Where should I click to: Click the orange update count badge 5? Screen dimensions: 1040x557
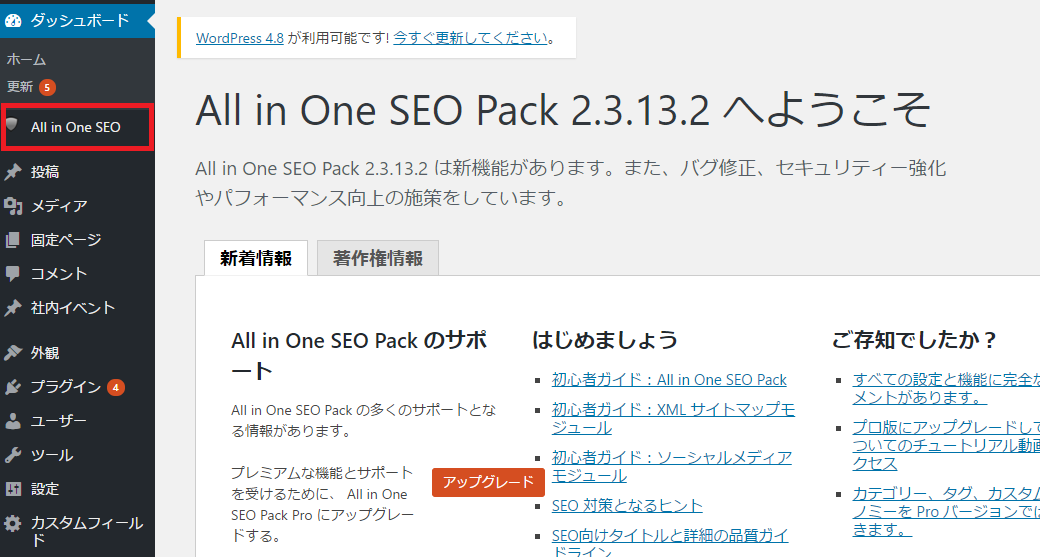click(x=47, y=88)
